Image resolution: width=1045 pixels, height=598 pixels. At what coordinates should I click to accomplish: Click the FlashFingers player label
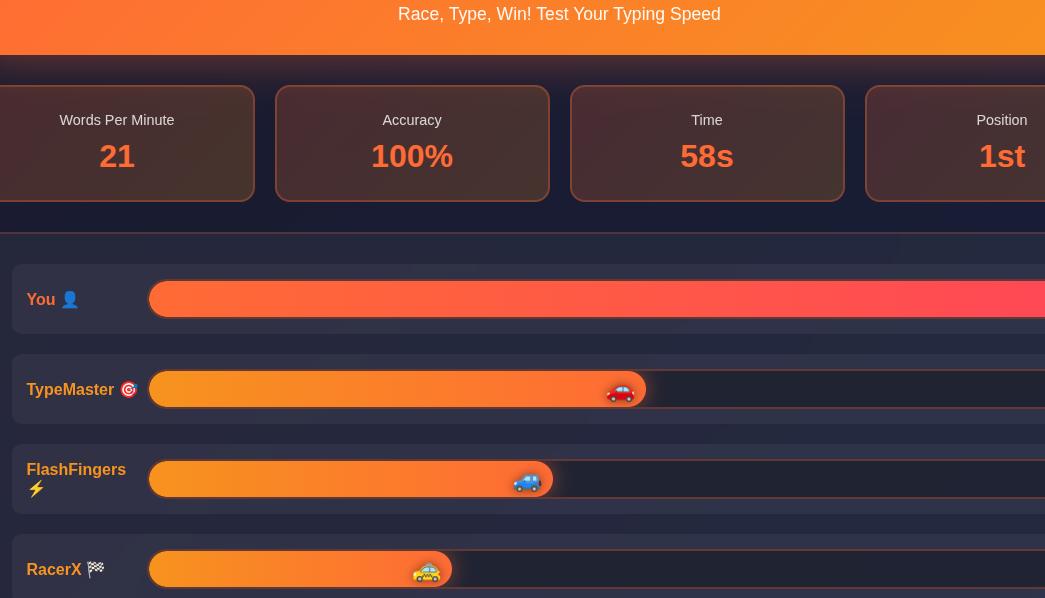76,469
